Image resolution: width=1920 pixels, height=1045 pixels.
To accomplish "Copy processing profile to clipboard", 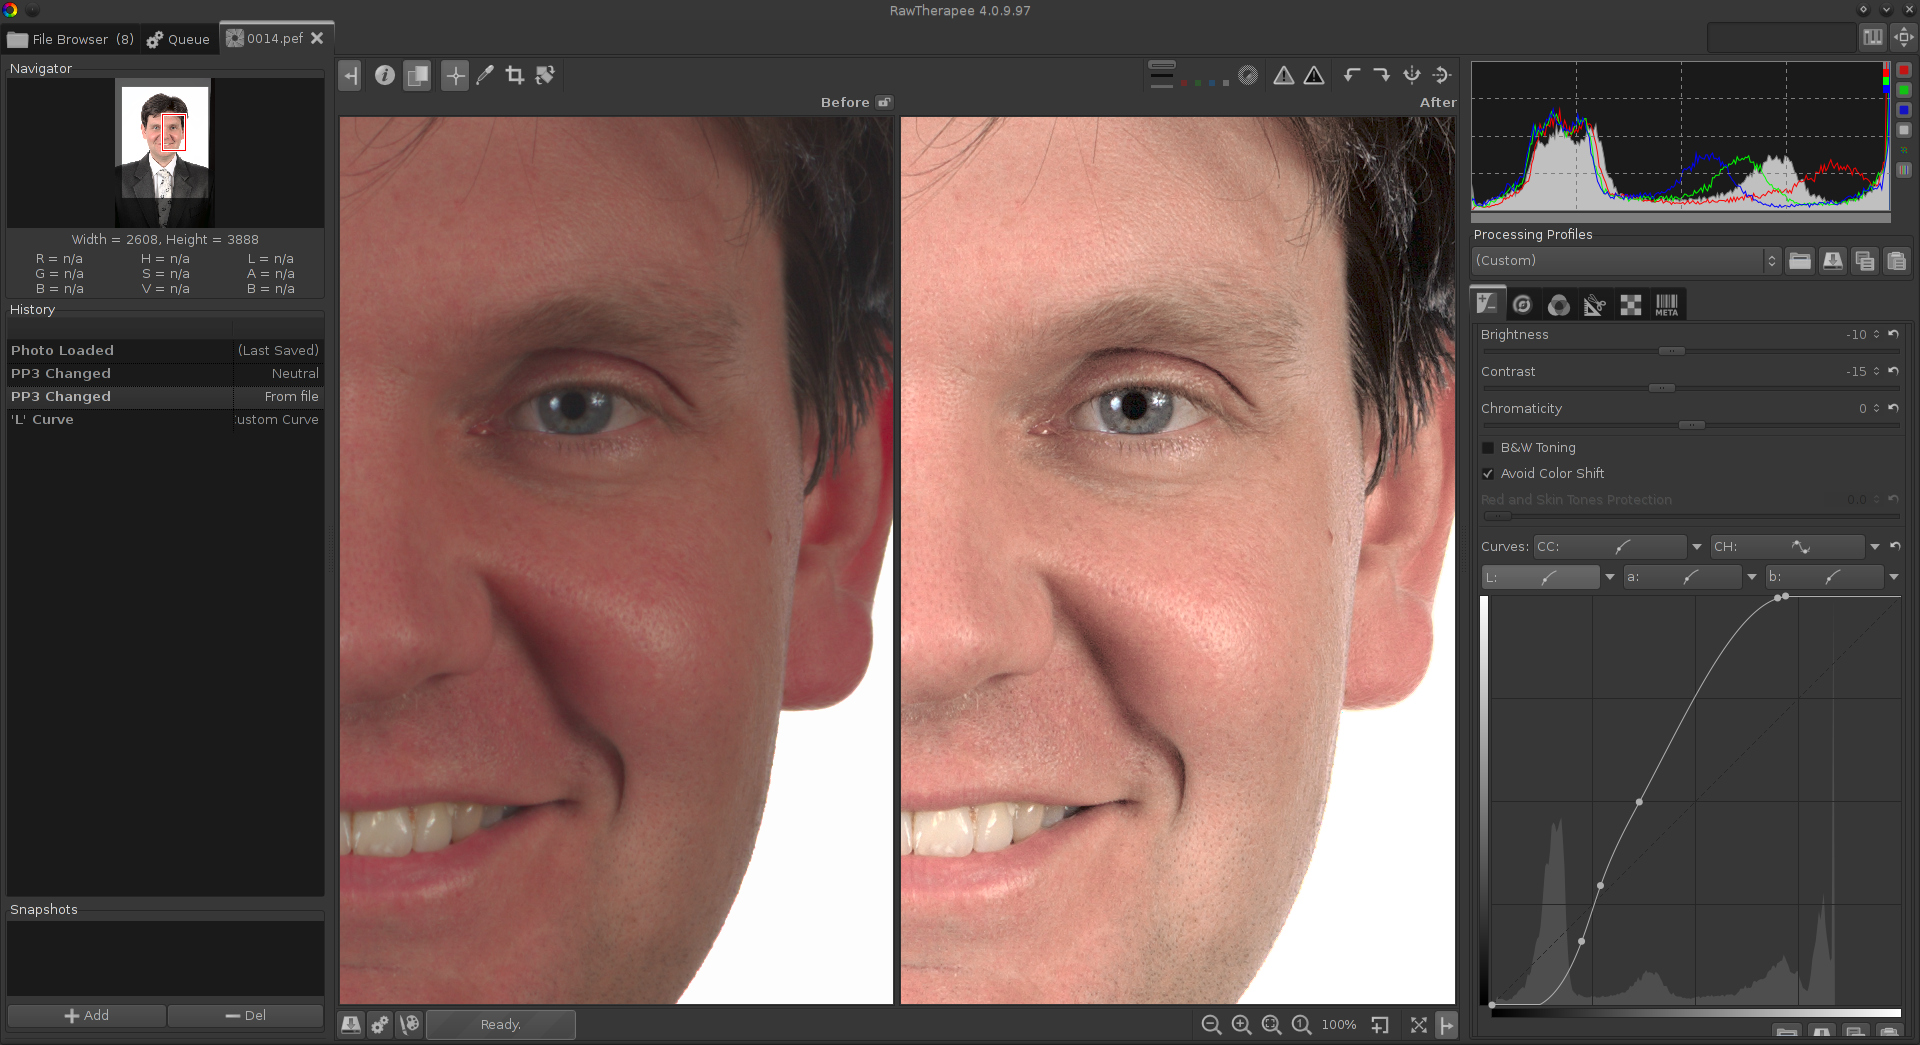I will tap(1864, 261).
